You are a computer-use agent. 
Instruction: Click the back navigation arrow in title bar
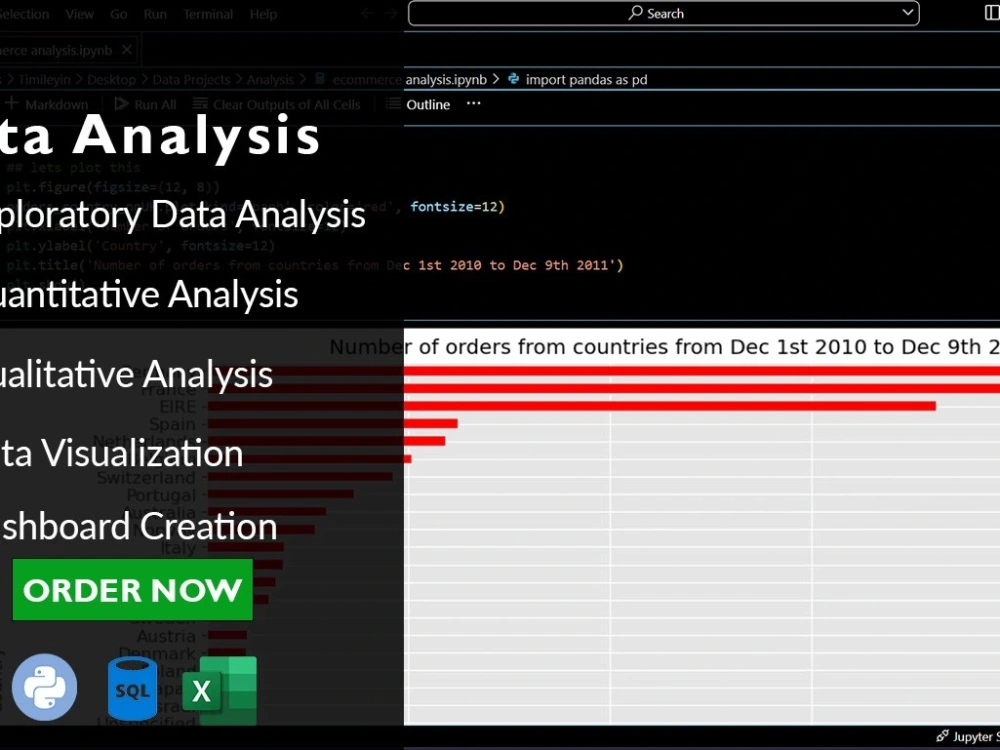(x=367, y=13)
